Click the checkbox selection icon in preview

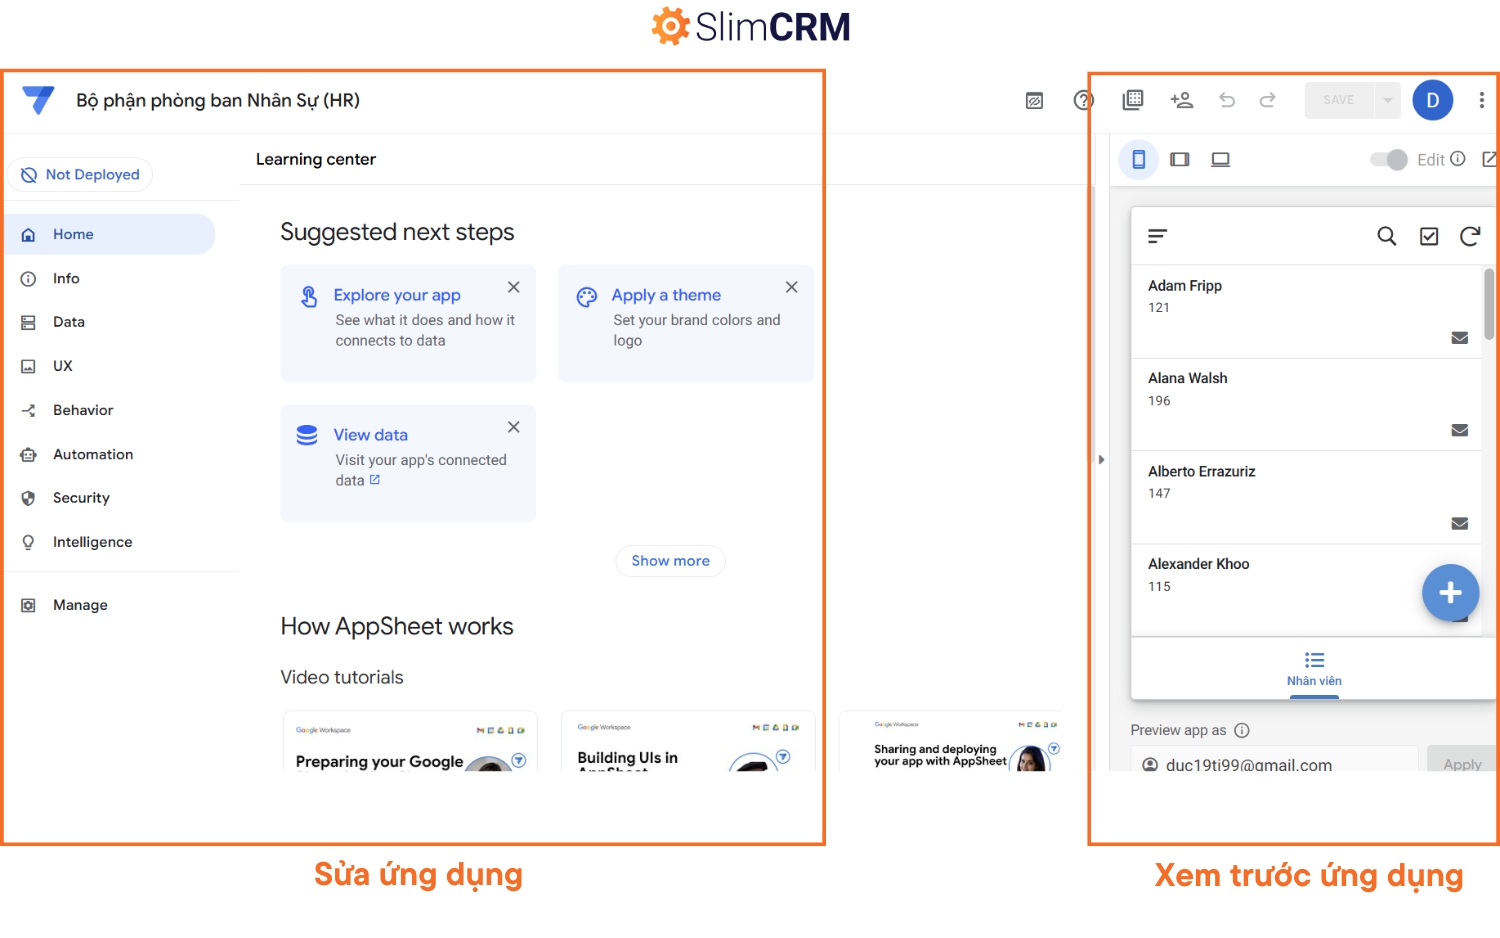click(1428, 236)
